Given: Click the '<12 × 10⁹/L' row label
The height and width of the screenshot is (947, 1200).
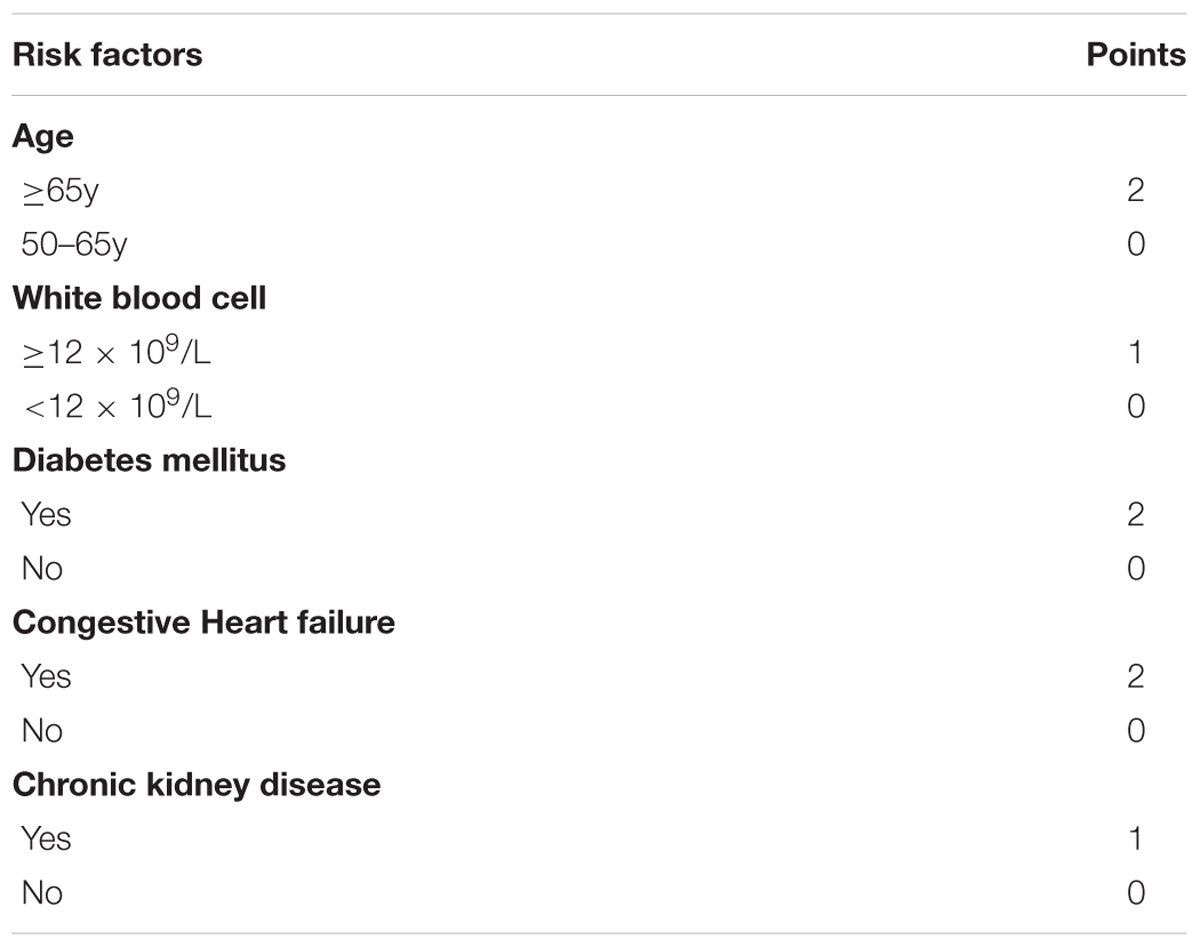Looking at the screenshot, I should point(116,404).
